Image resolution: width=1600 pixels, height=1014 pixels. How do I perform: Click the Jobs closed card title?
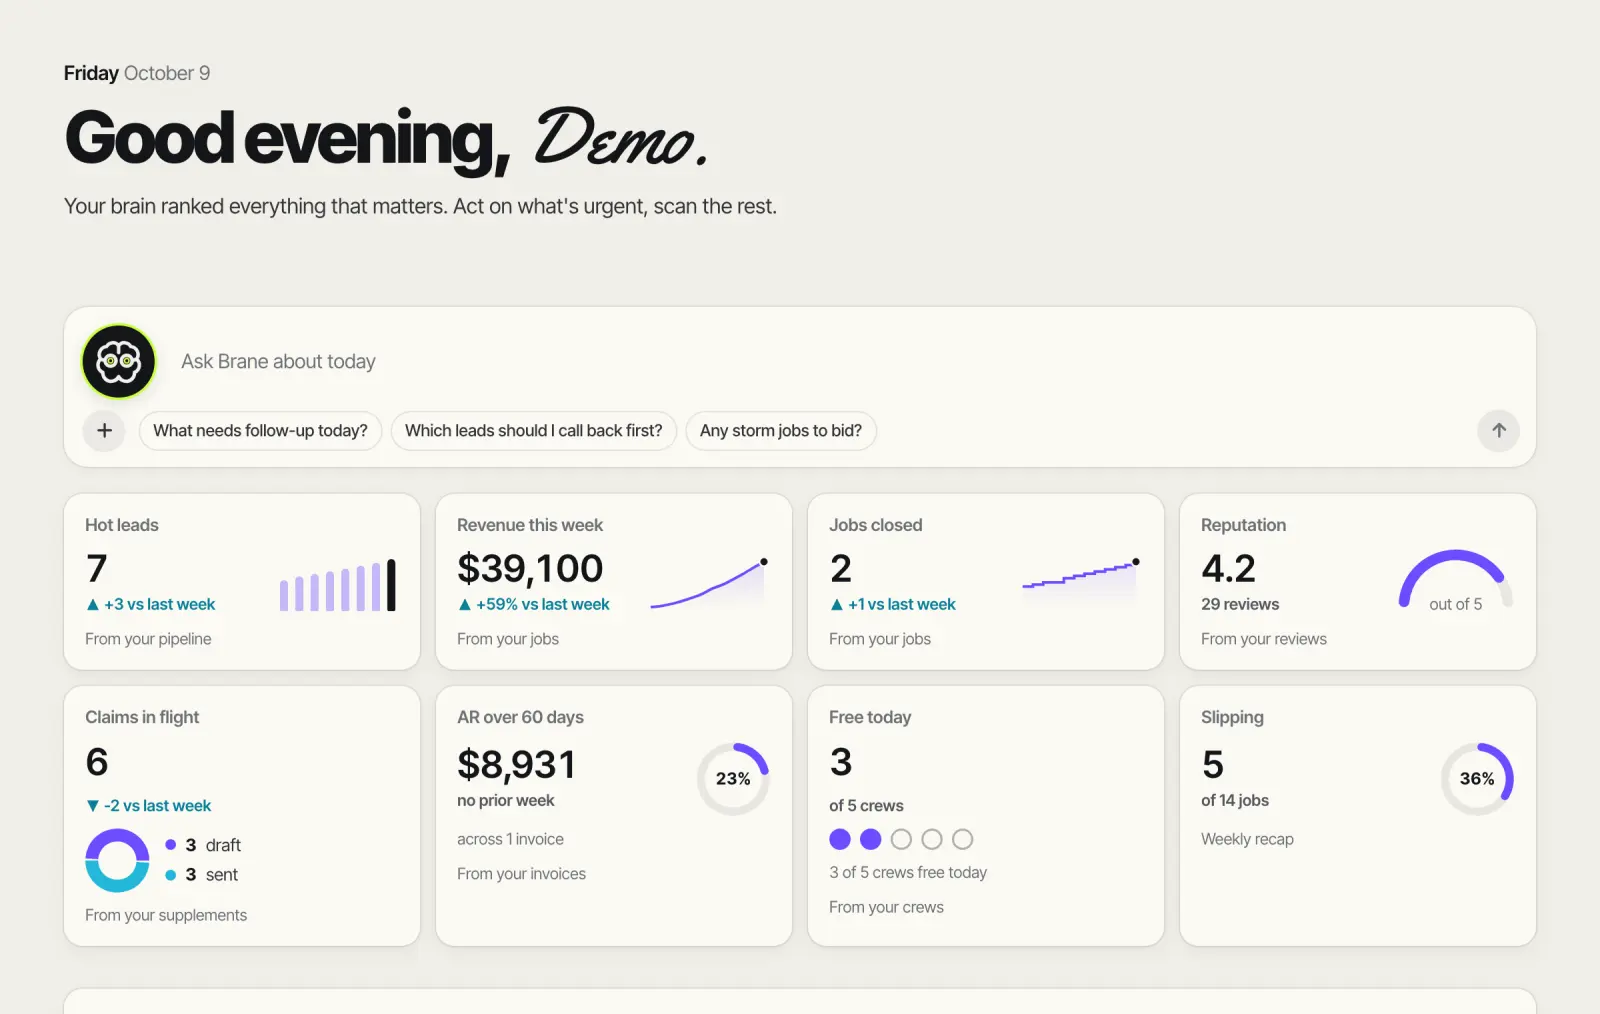[876, 525]
